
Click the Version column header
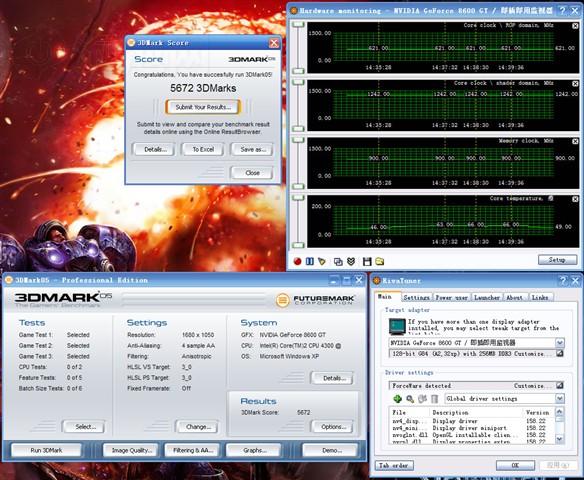[539, 412]
